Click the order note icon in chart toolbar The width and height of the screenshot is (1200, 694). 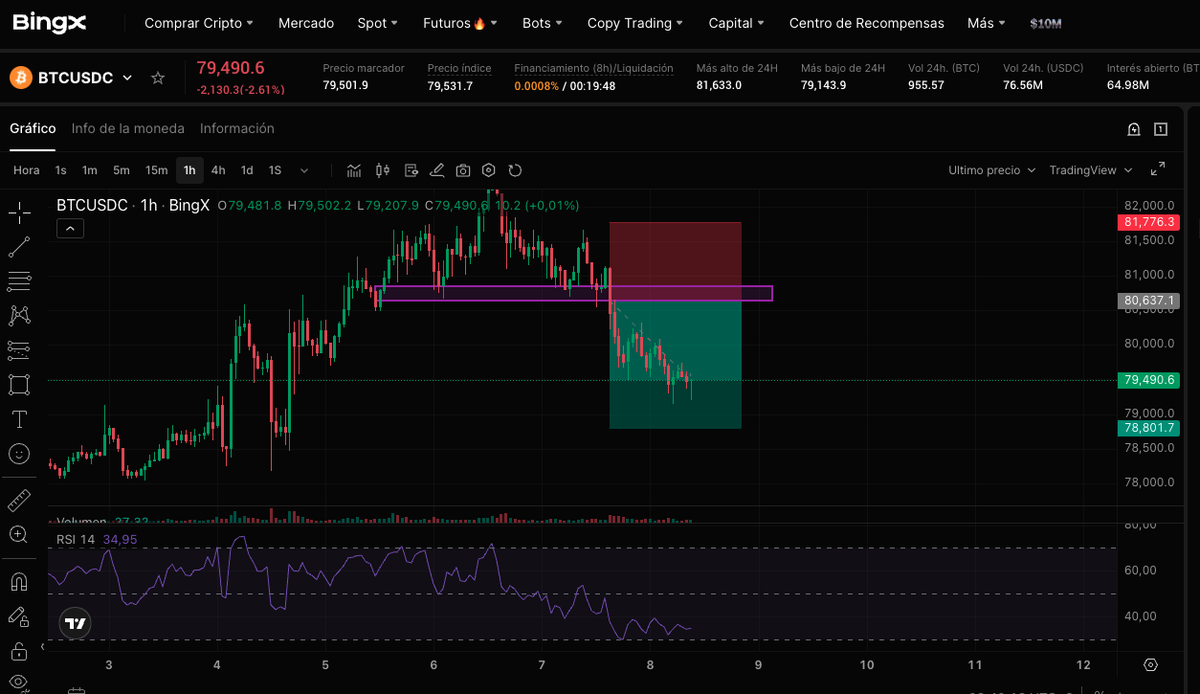[410, 170]
